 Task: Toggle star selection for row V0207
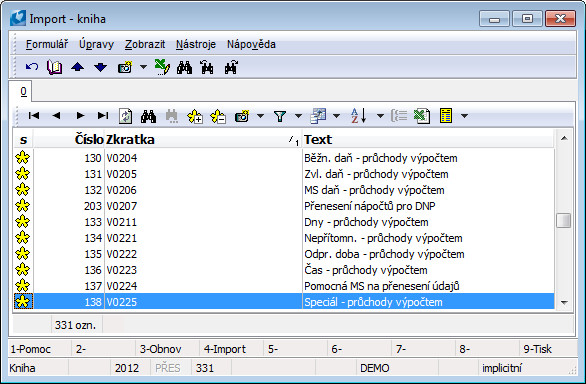click(x=22, y=206)
